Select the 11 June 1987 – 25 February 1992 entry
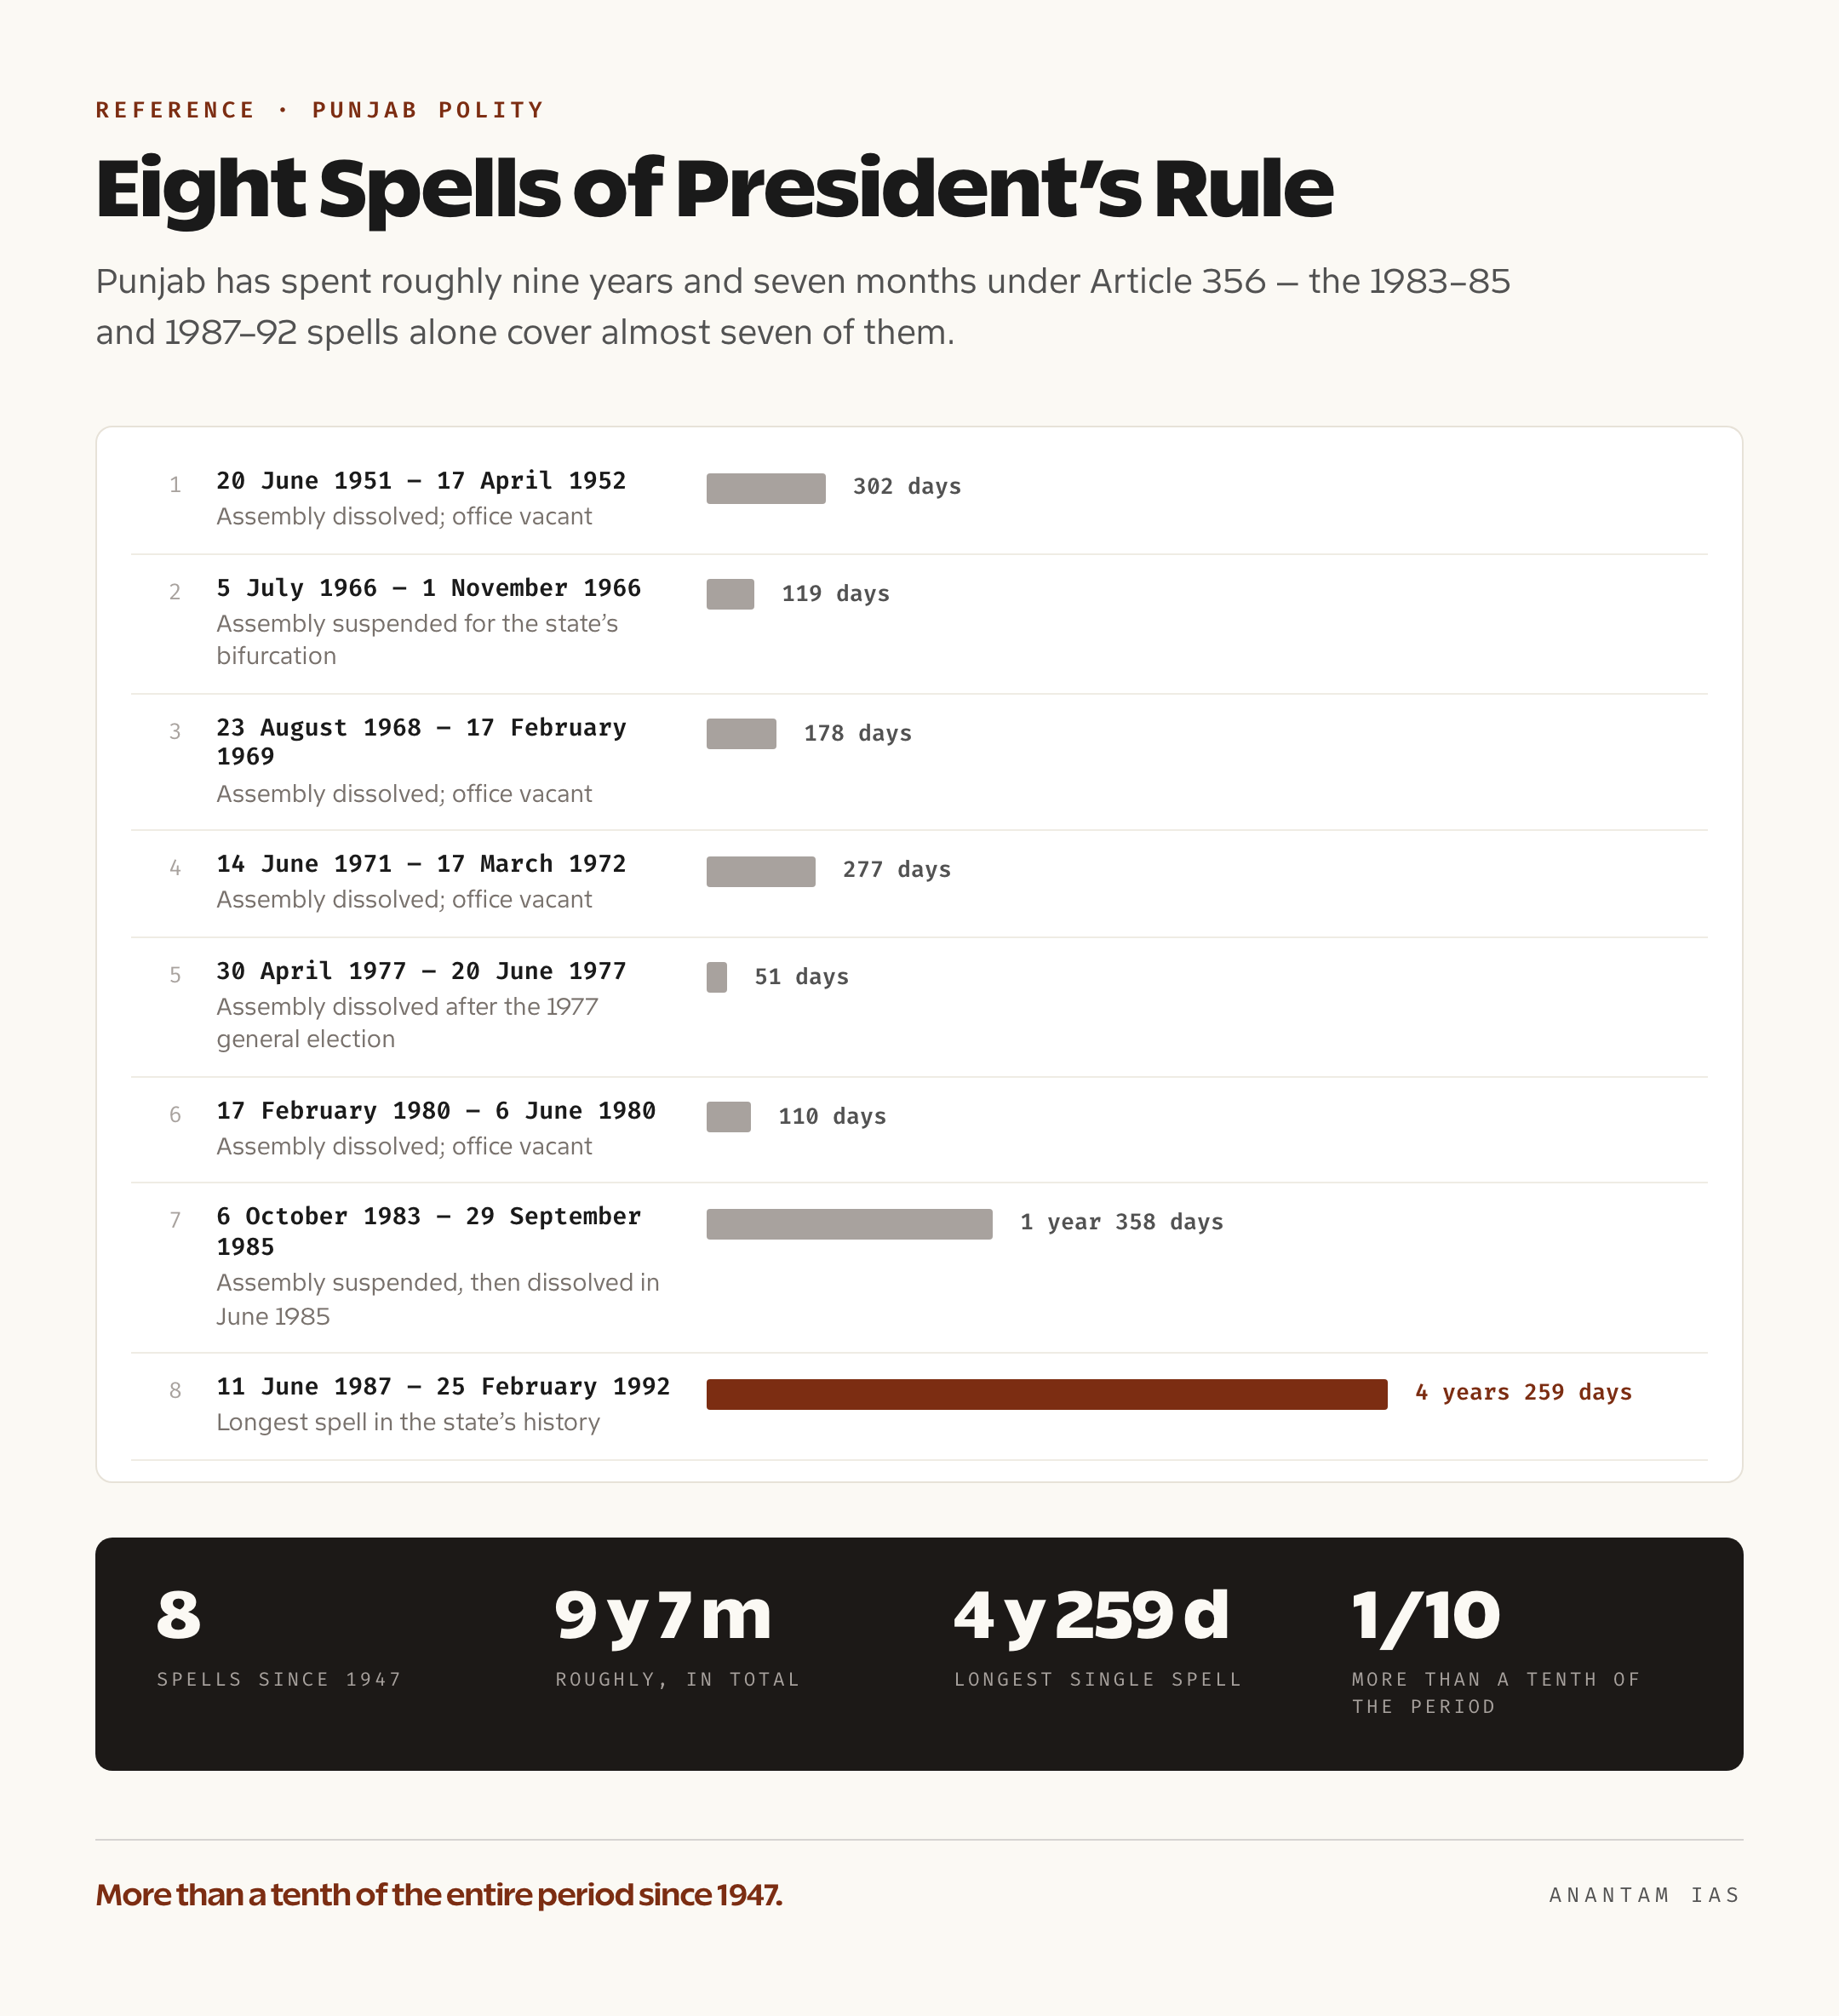This screenshot has width=1839, height=2016. (919, 1406)
